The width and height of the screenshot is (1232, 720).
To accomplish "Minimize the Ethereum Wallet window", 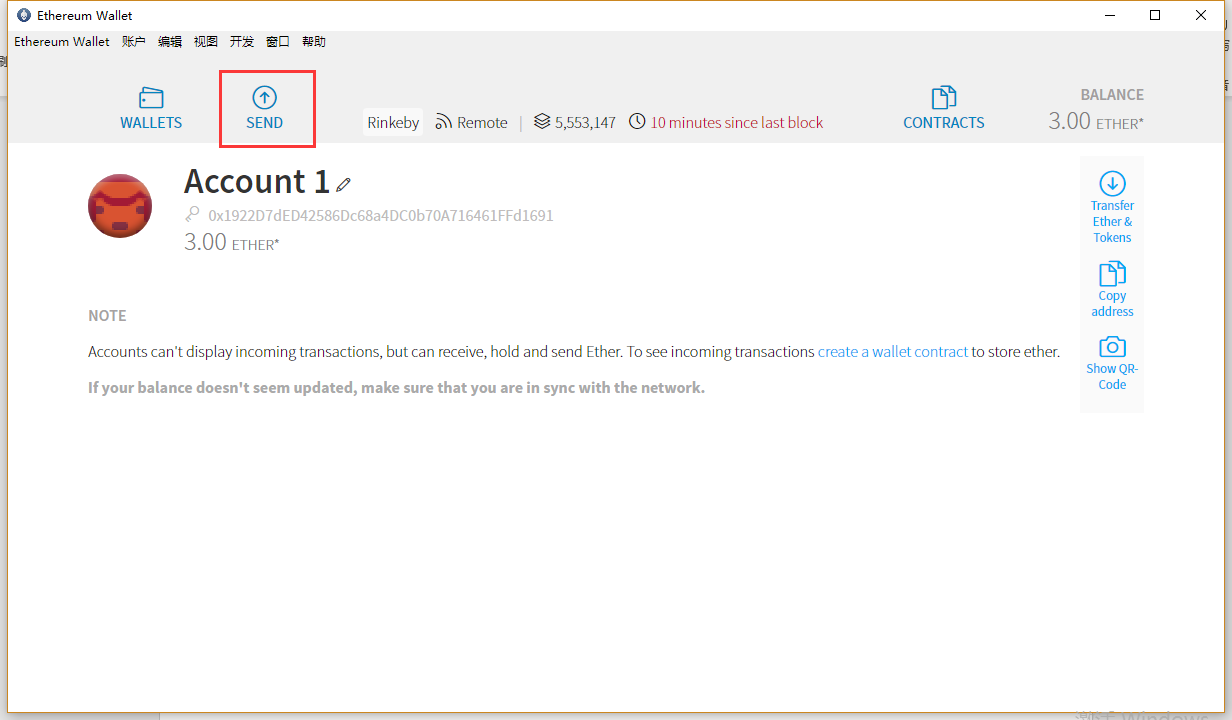I will [1110, 15].
